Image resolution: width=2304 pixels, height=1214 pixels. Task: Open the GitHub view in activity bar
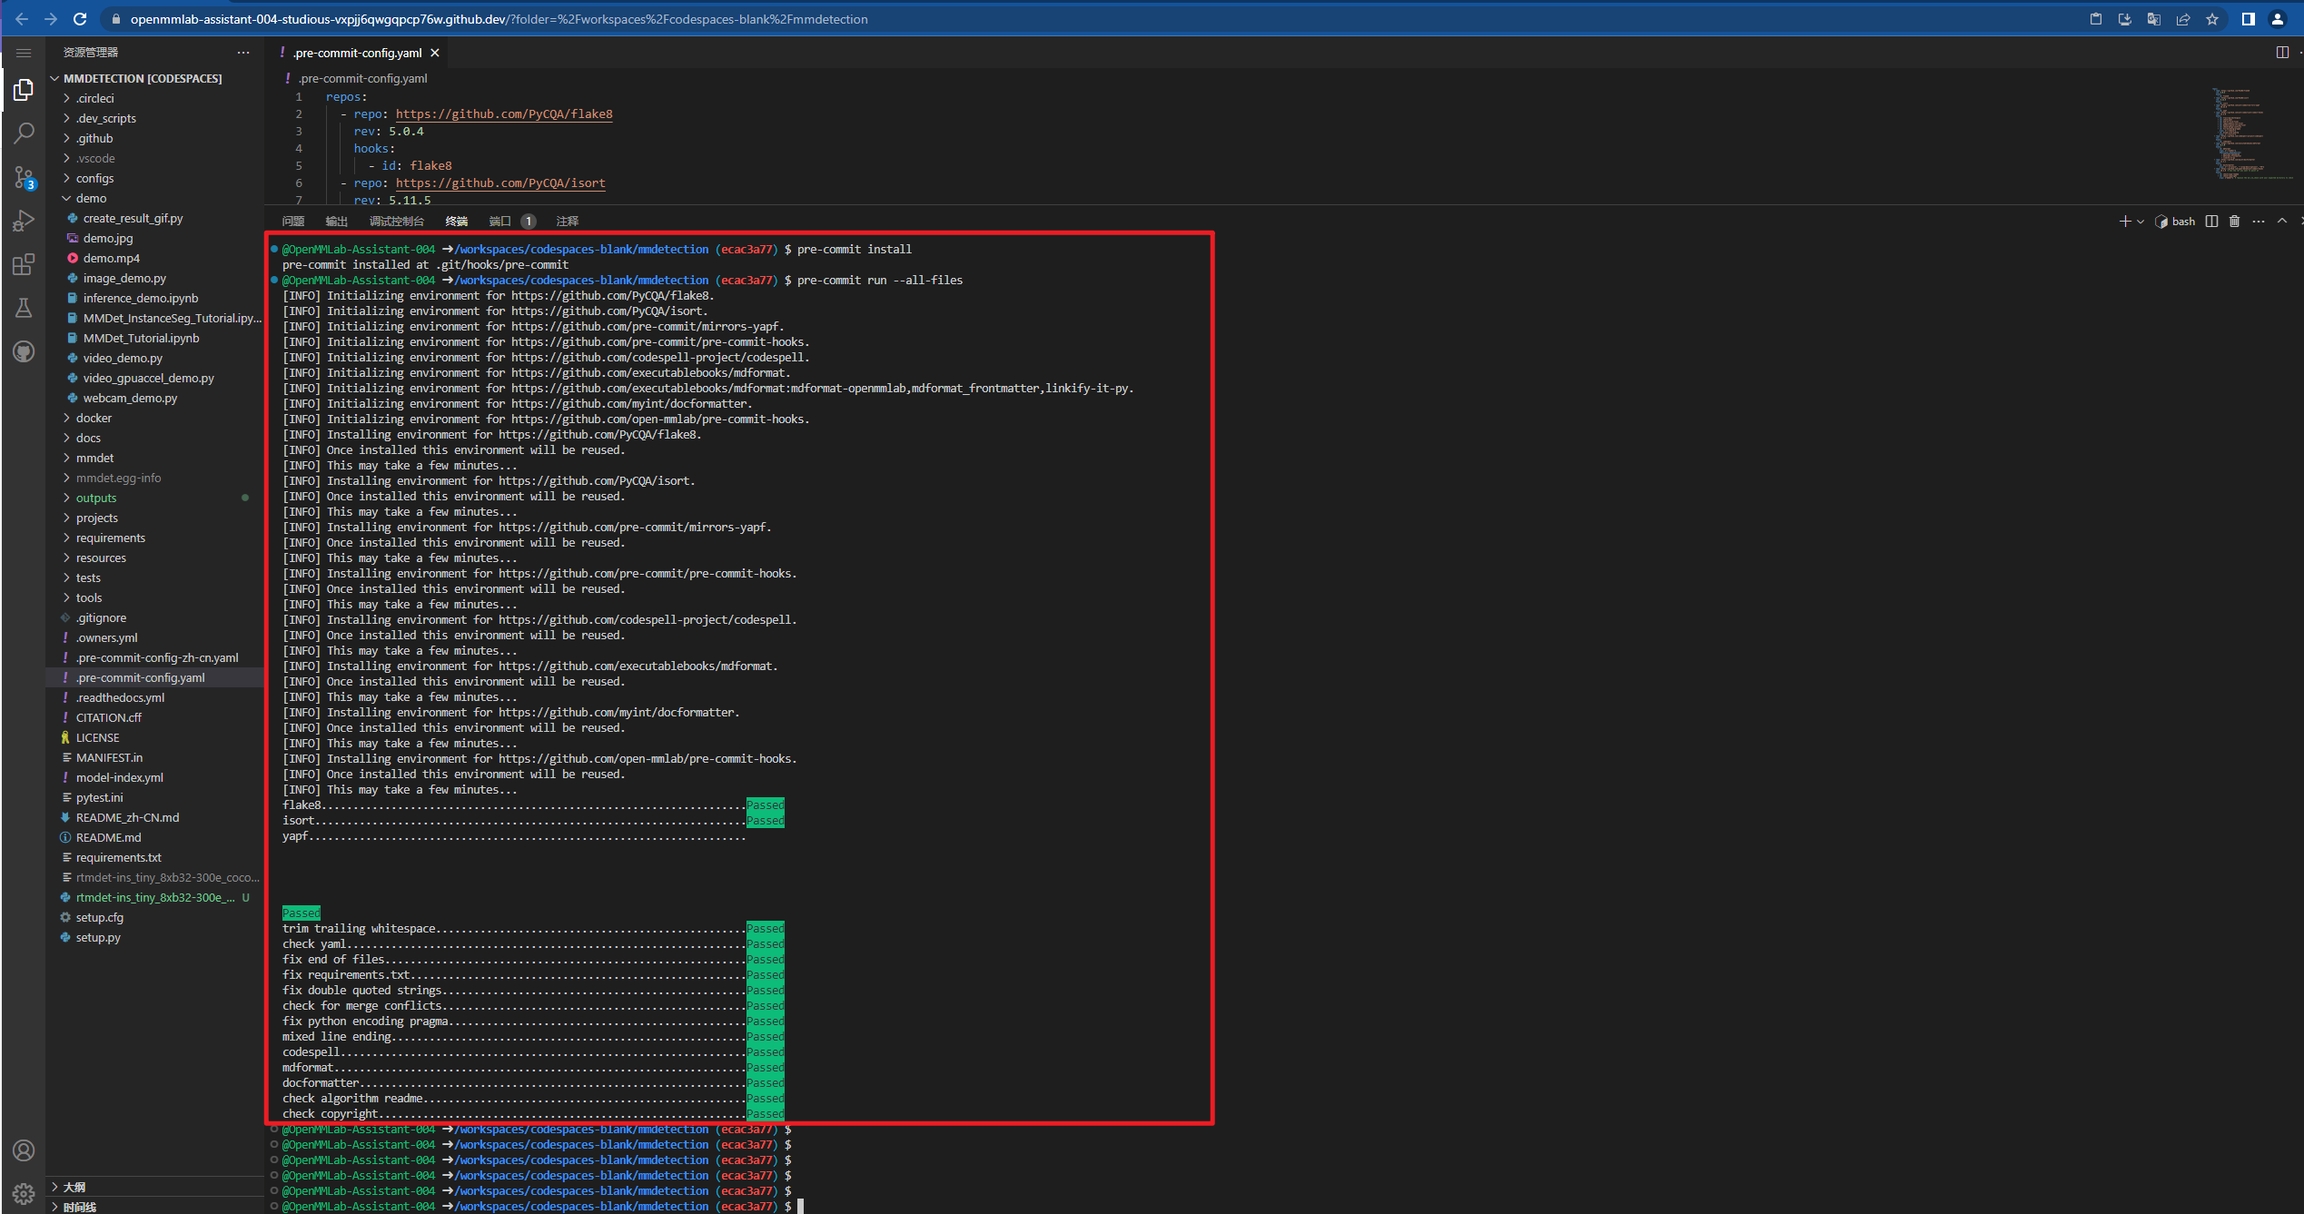(x=24, y=351)
